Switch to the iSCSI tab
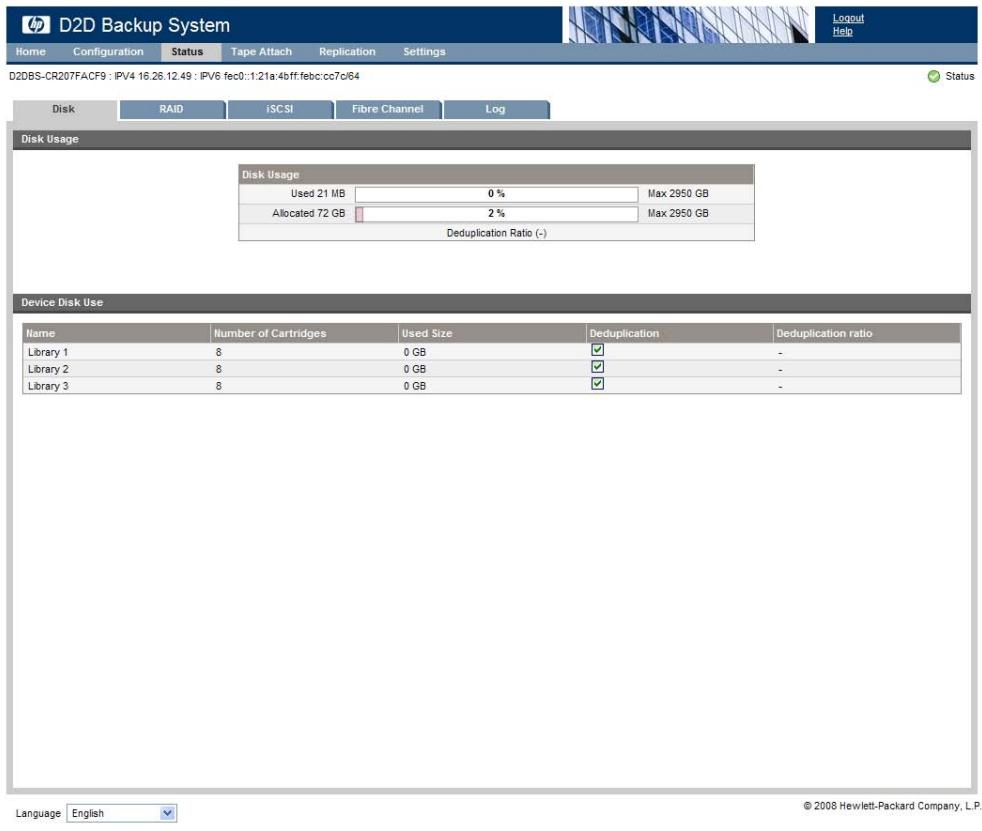Screen dimensions: 982x831 point(280,109)
